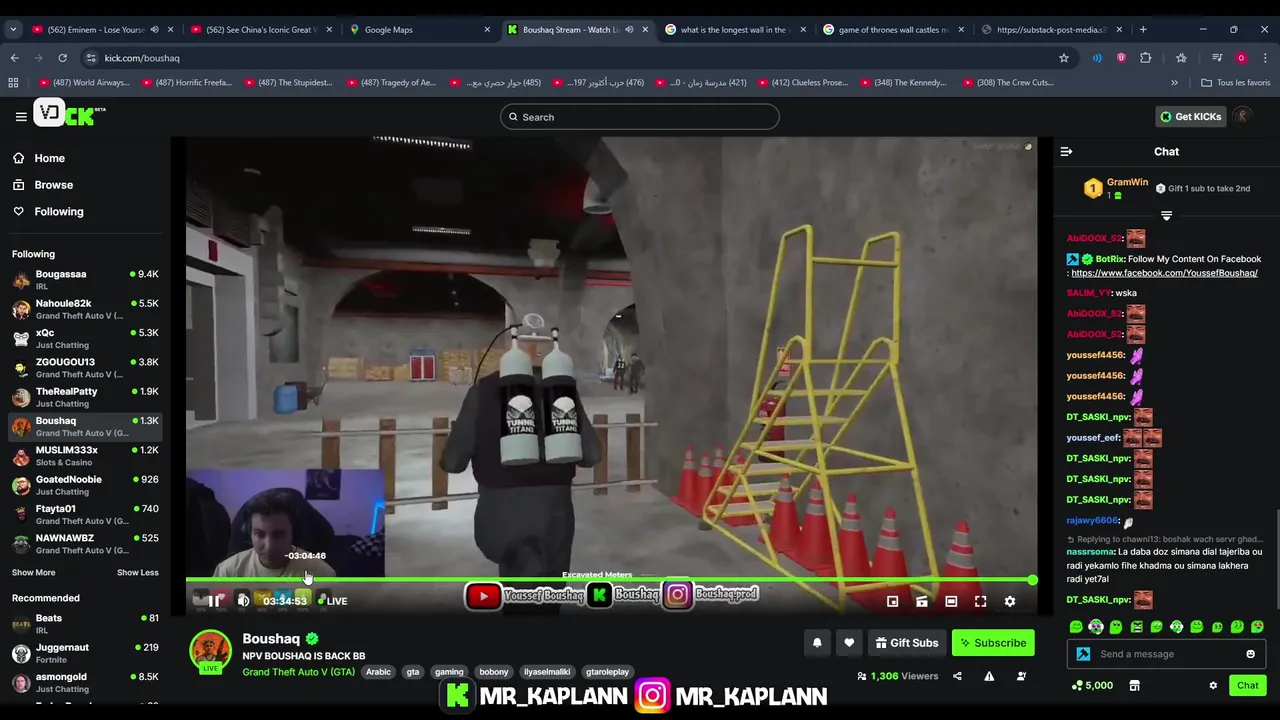Collapse the chat panel with arrow icon

pos(1066,152)
